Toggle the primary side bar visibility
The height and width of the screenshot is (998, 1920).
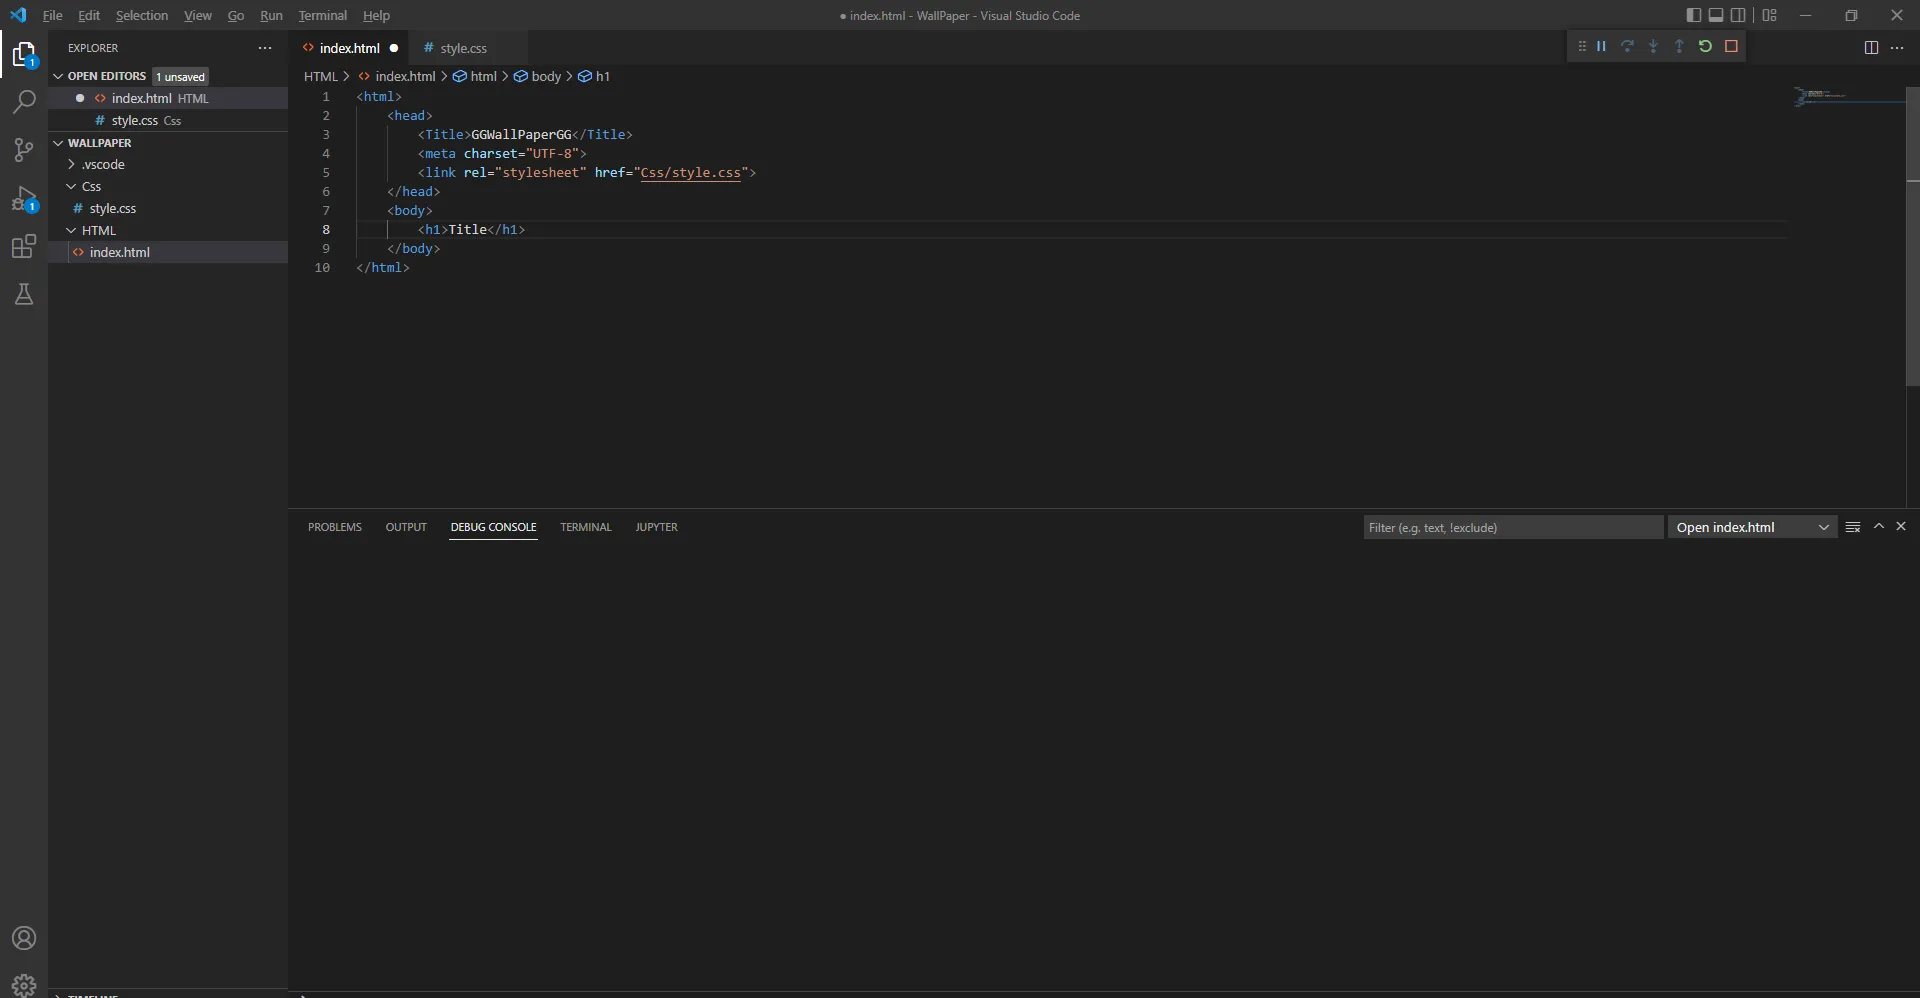point(1693,15)
